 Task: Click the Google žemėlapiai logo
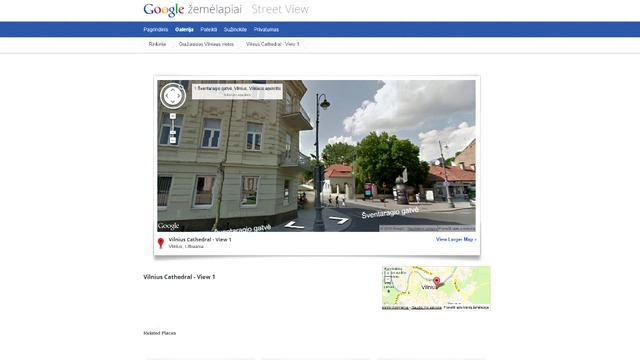(x=192, y=9)
